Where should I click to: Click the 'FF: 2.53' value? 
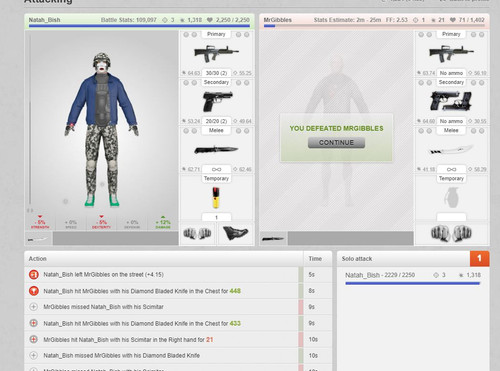pos(397,20)
